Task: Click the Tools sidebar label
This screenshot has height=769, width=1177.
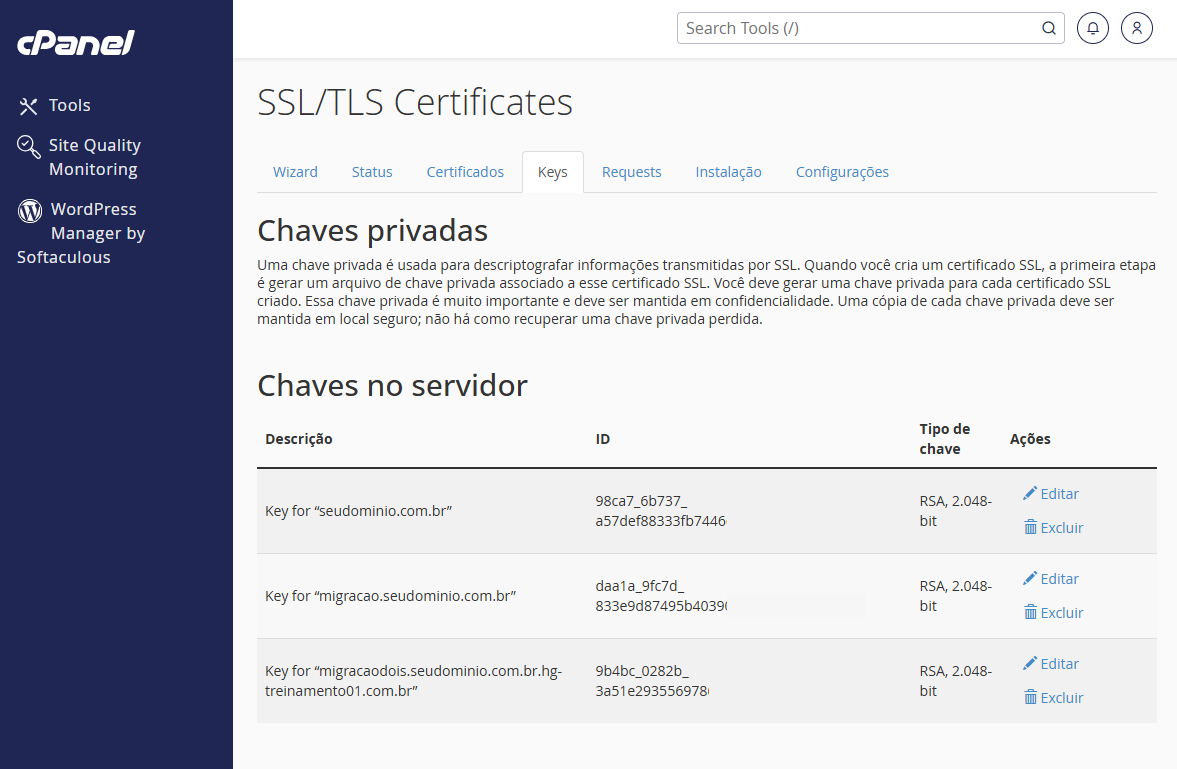Action: tap(70, 105)
